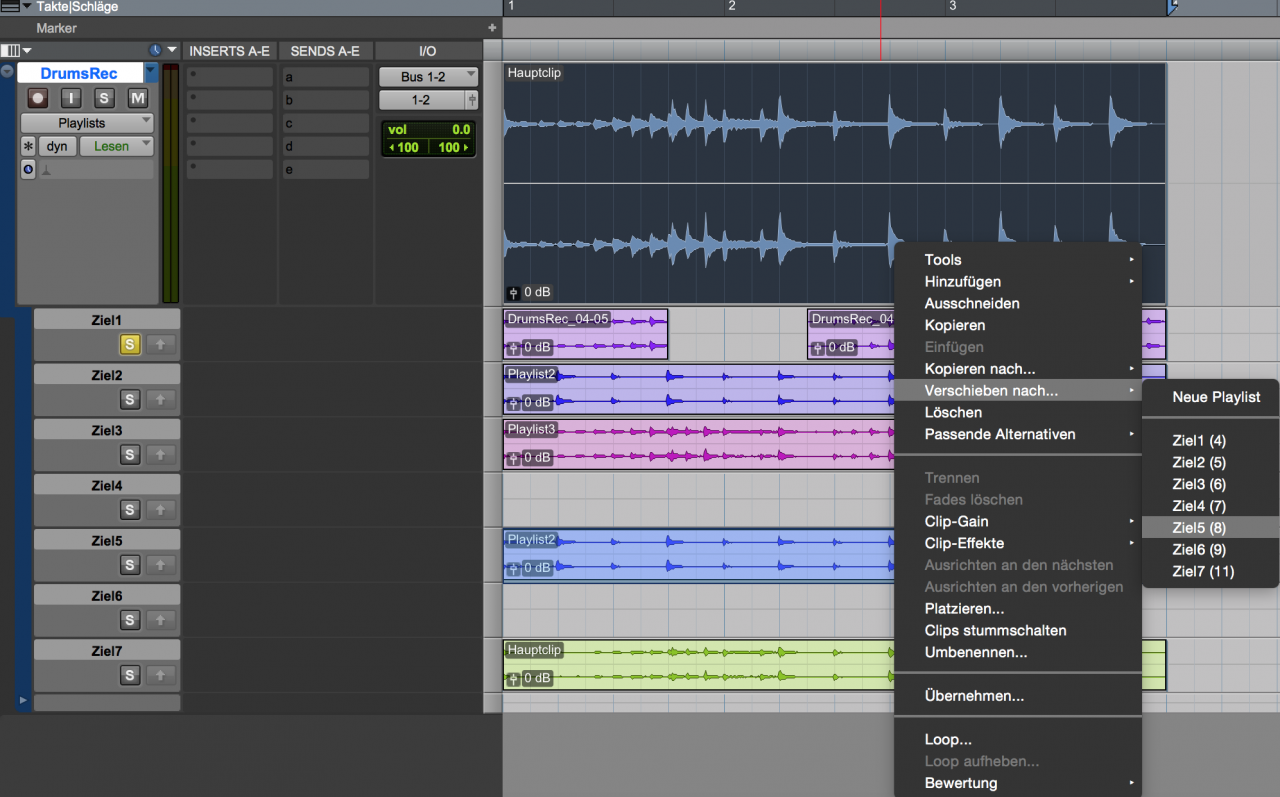Viewport: 1280px width, 797px height.
Task: Open the Playlists track view dropdown
Action: pos(87,123)
